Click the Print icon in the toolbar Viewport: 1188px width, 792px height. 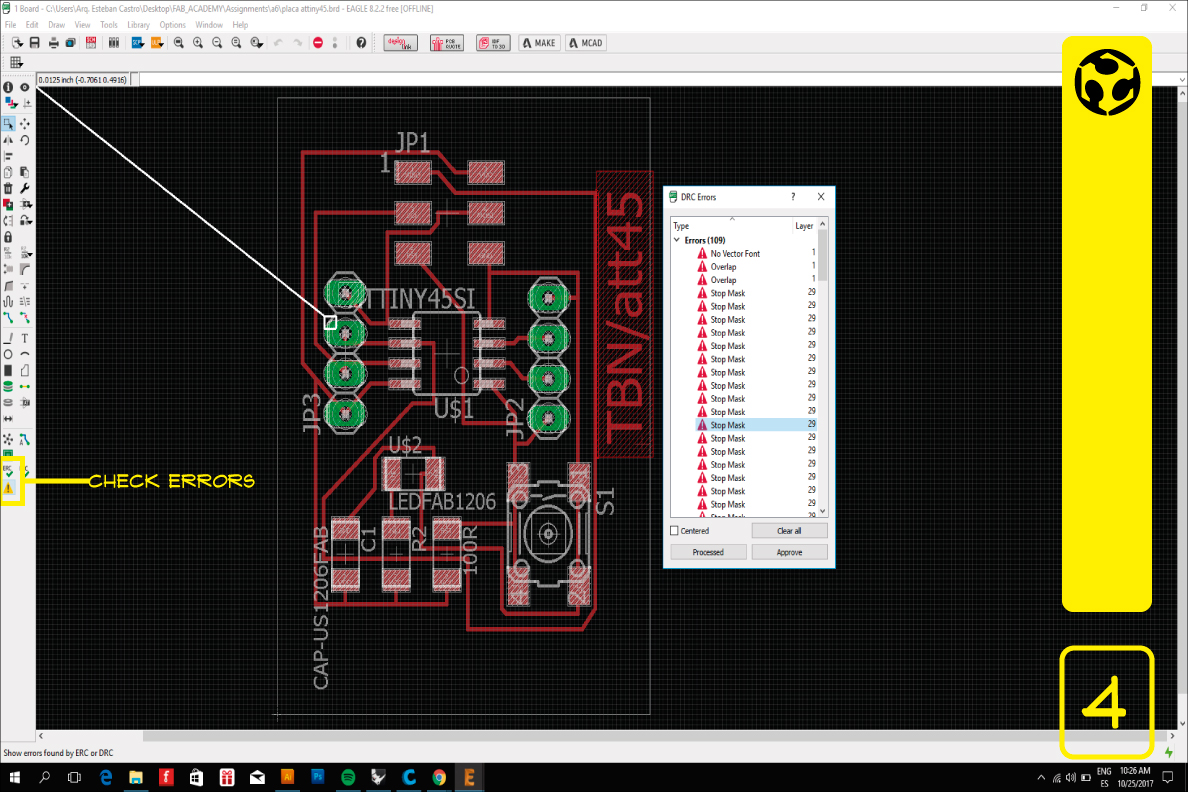coord(52,43)
